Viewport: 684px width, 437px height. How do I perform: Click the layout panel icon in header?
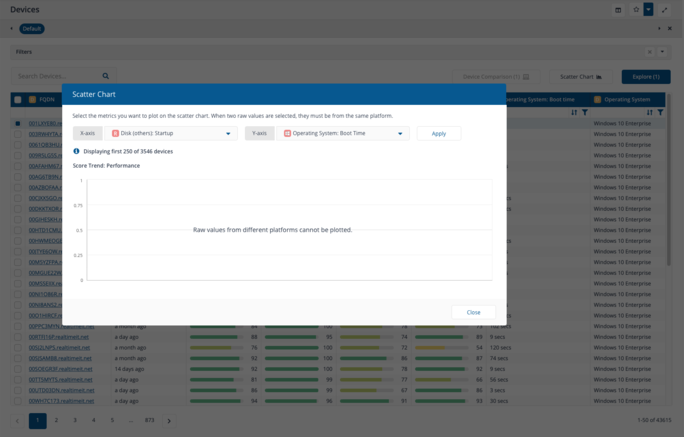(x=618, y=10)
